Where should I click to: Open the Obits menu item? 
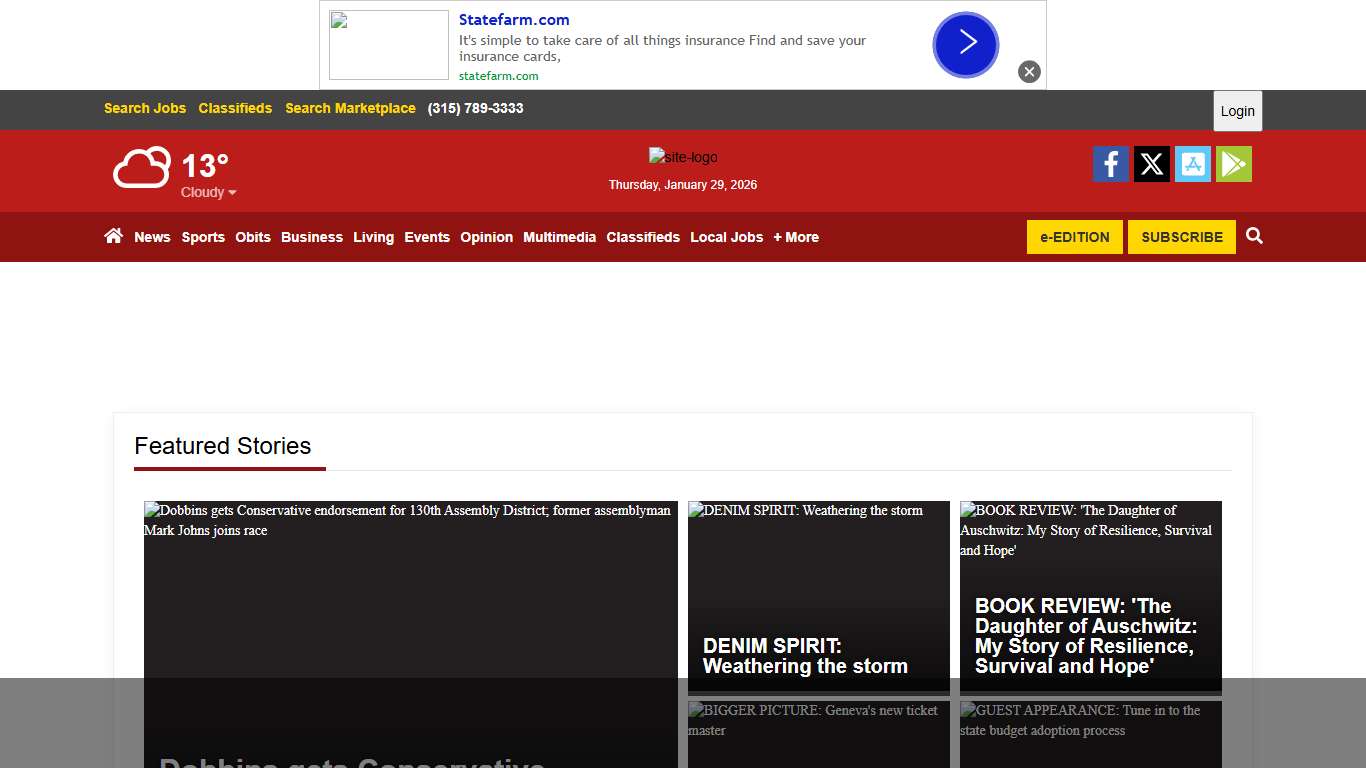click(253, 237)
